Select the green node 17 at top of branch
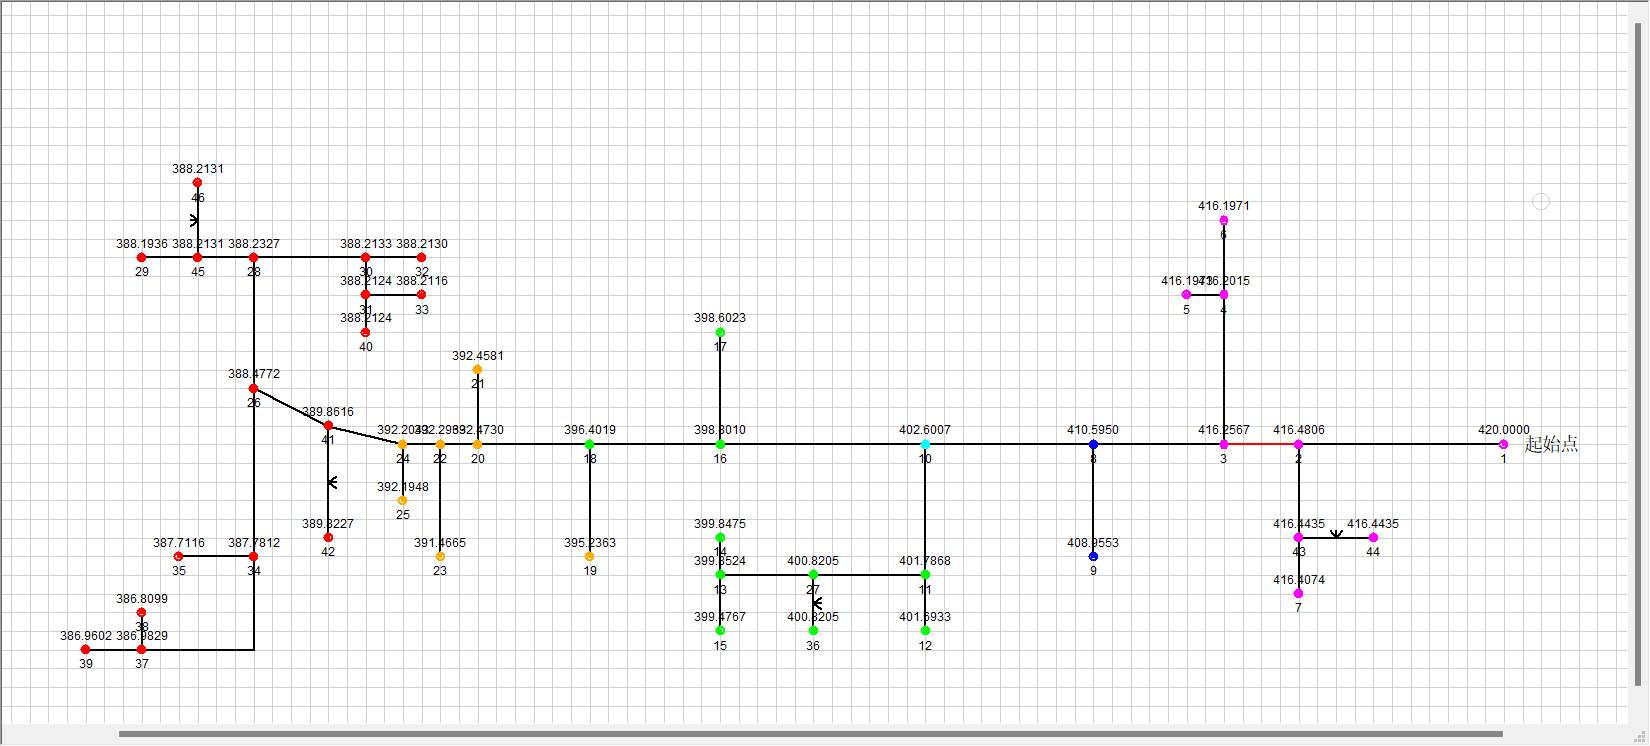This screenshot has width=1650, height=746. tap(720, 332)
